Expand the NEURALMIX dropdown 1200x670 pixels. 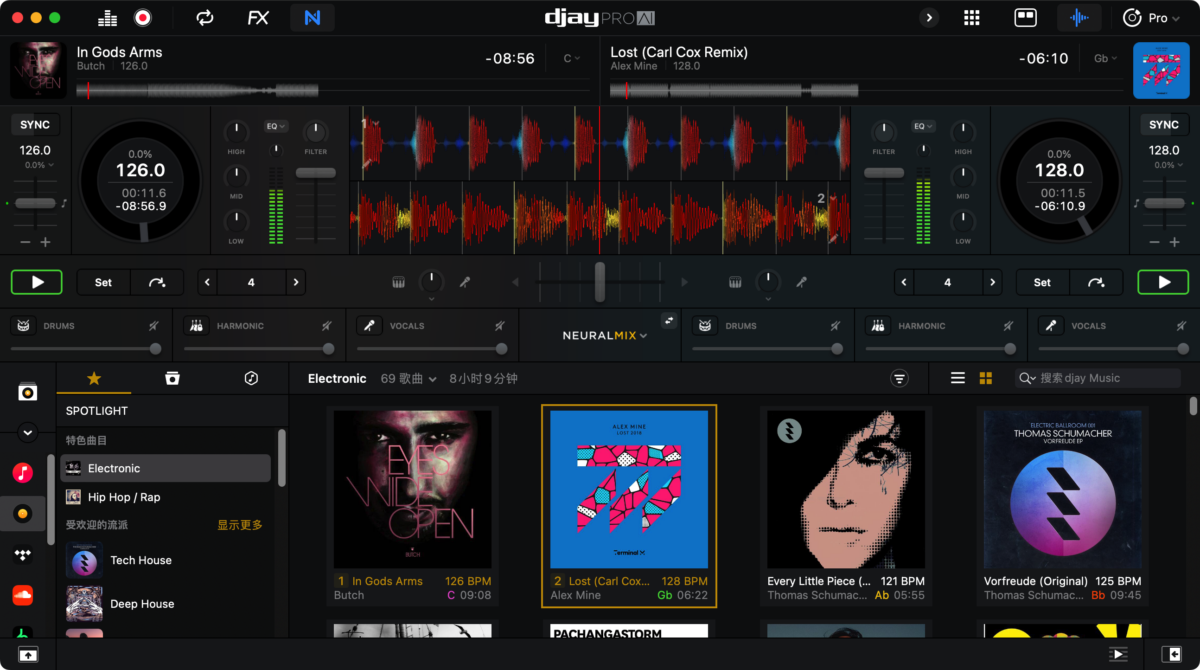tap(604, 335)
